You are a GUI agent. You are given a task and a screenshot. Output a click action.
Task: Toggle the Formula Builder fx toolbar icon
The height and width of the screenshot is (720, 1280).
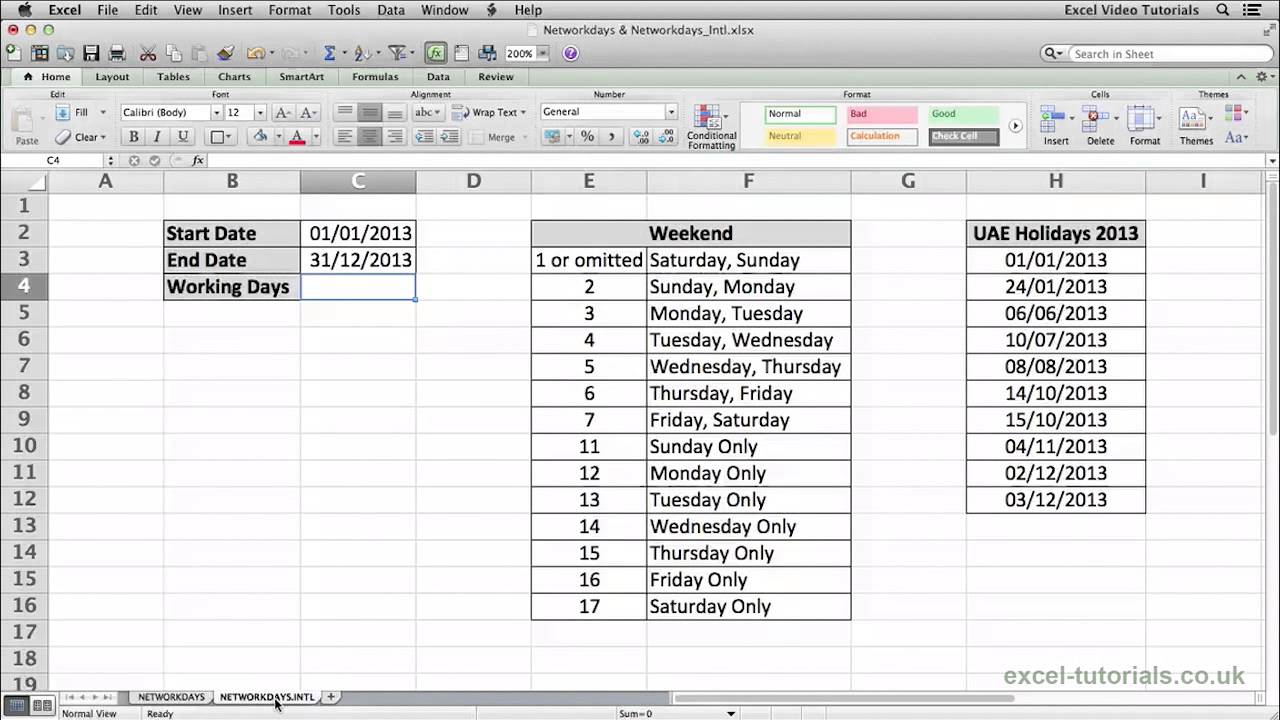point(435,53)
